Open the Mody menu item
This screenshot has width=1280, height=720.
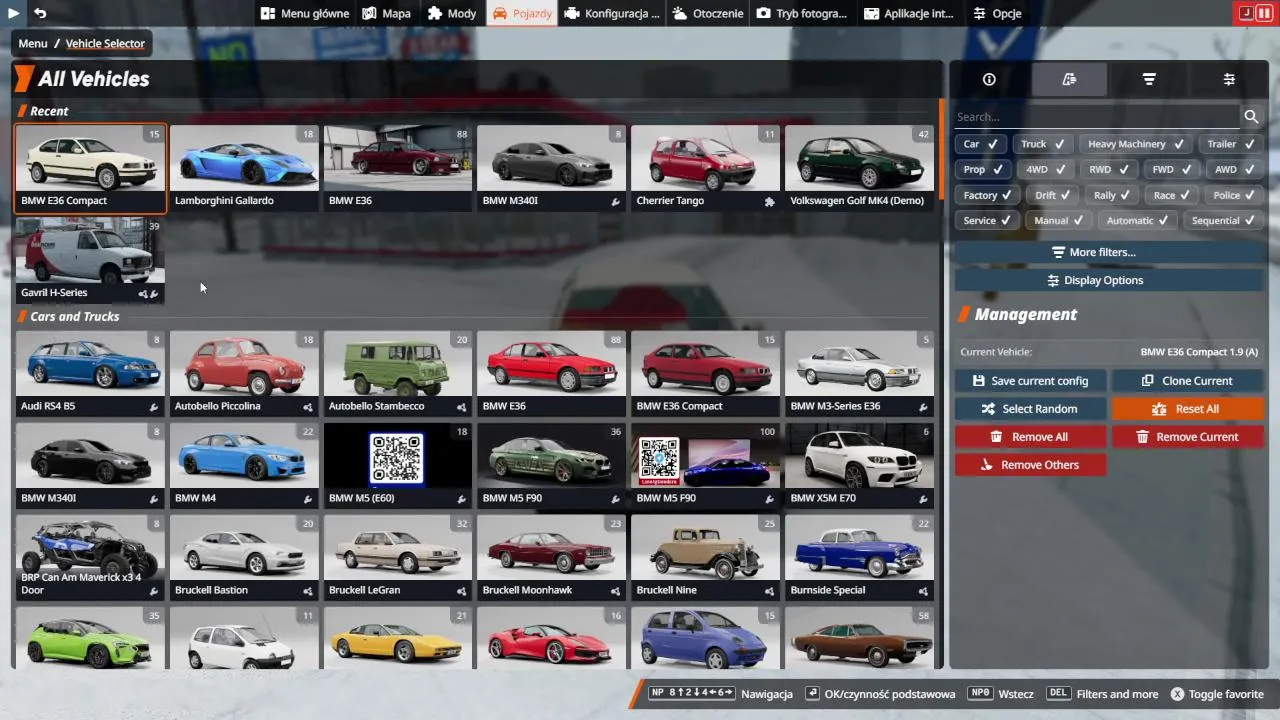(451, 14)
